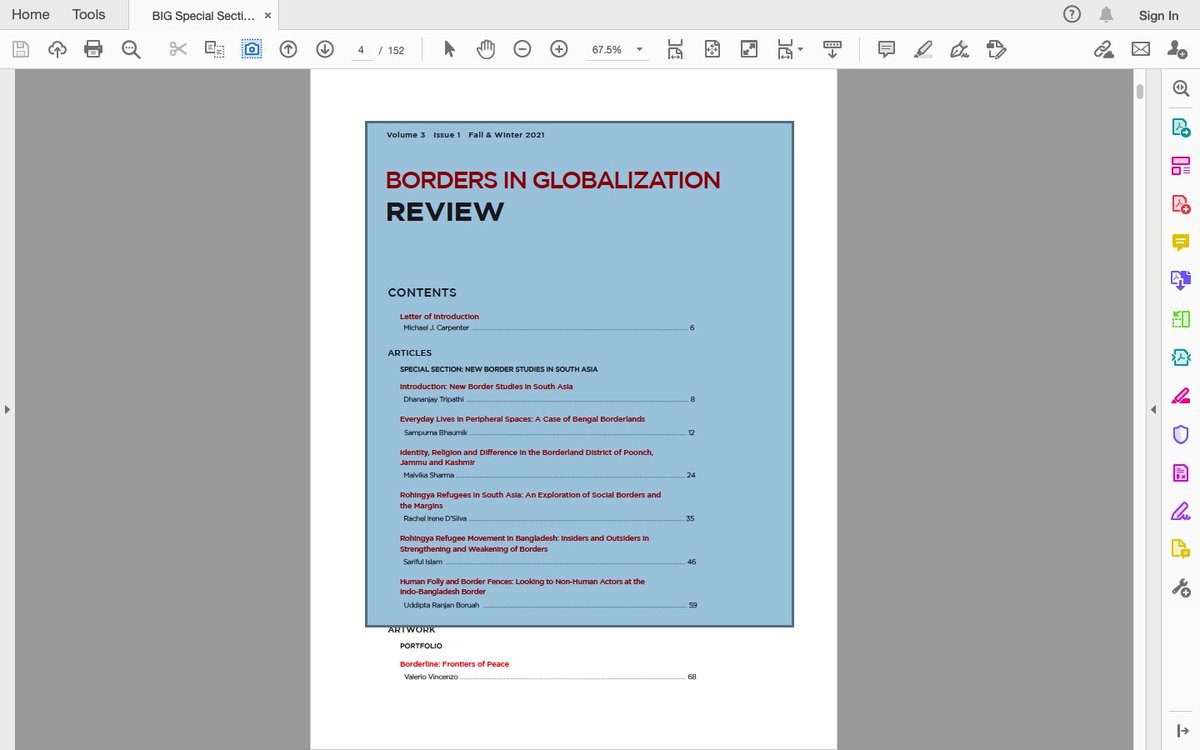The width and height of the screenshot is (1200, 750).
Task: Click Sign In
Action: coord(1158,15)
